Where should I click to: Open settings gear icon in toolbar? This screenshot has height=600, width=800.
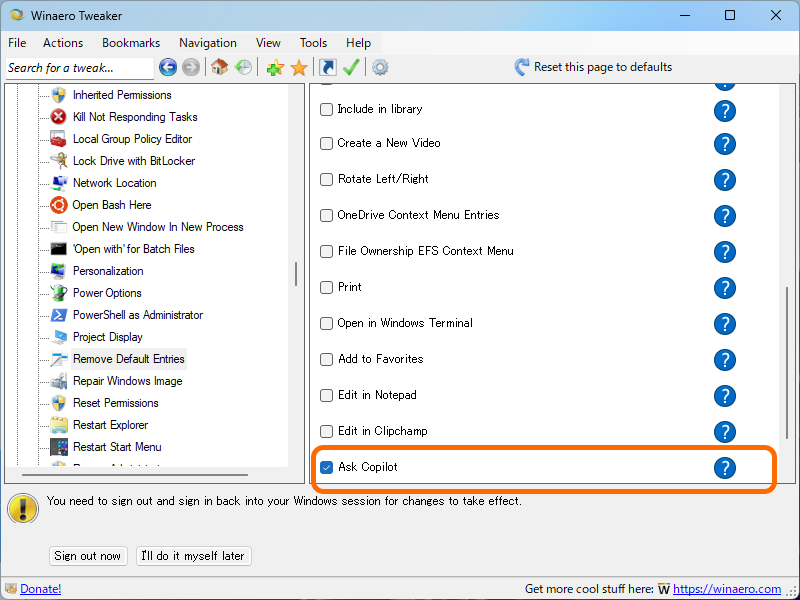(380, 67)
